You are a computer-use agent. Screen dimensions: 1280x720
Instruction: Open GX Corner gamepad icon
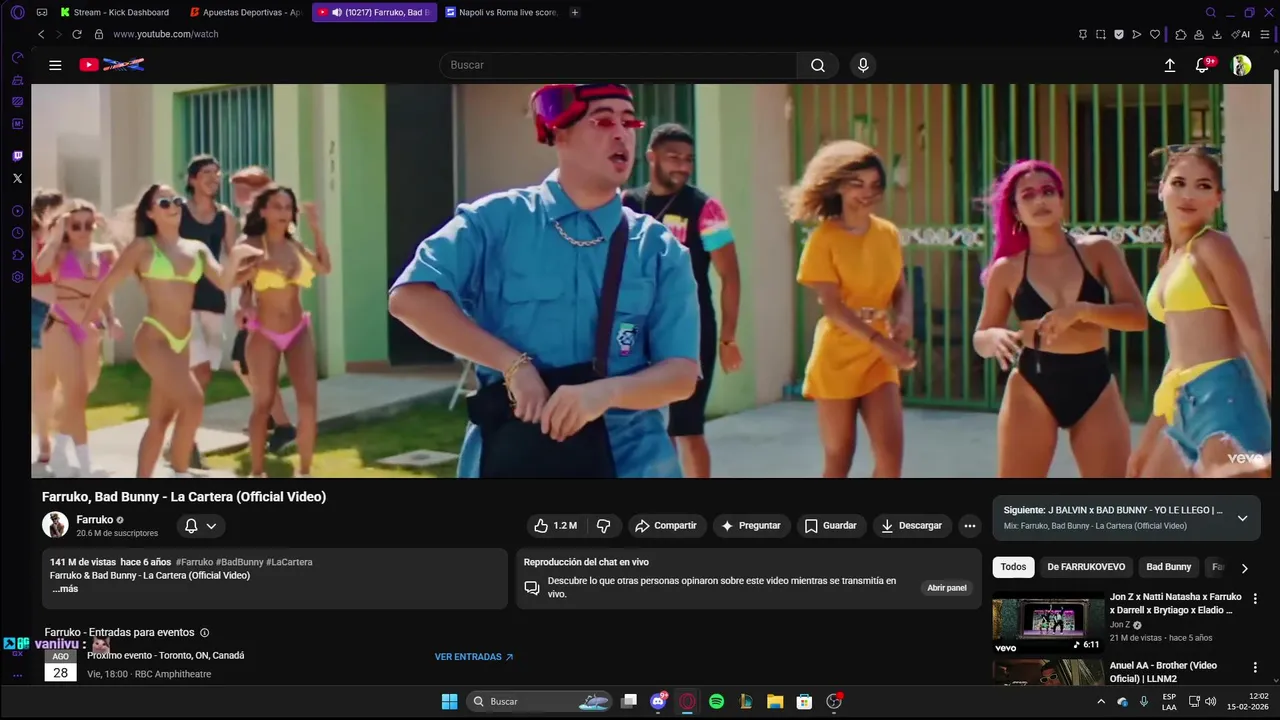(x=42, y=12)
